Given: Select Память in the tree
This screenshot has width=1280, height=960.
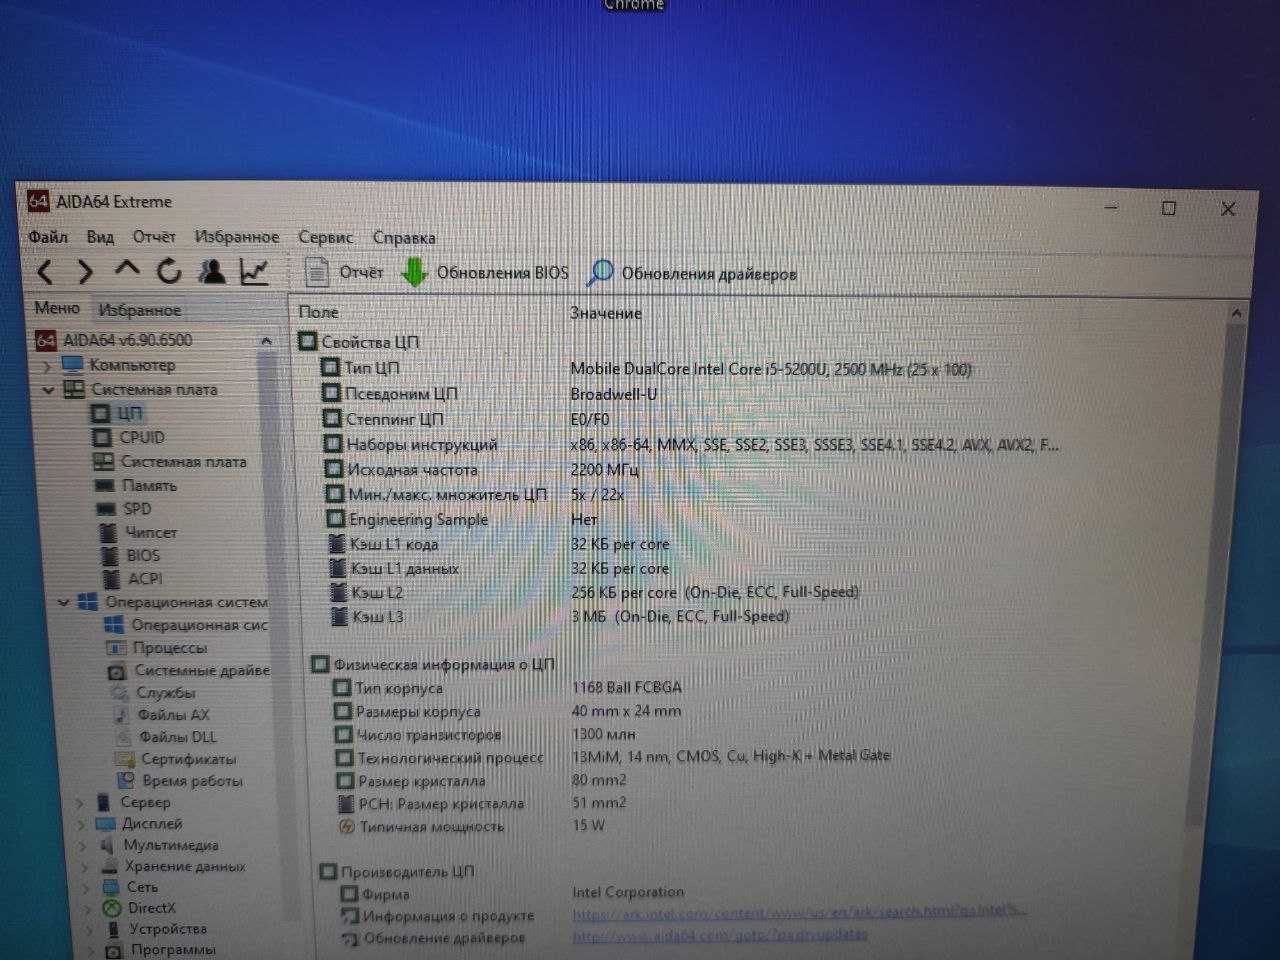Looking at the screenshot, I should [136, 485].
